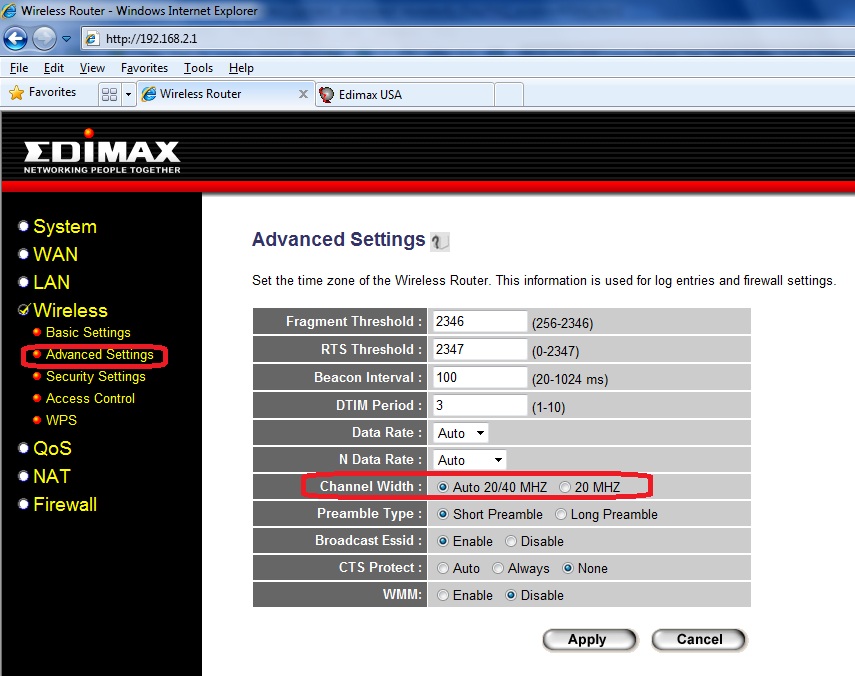Open the Favorites menu
This screenshot has width=855, height=676.
pos(144,68)
